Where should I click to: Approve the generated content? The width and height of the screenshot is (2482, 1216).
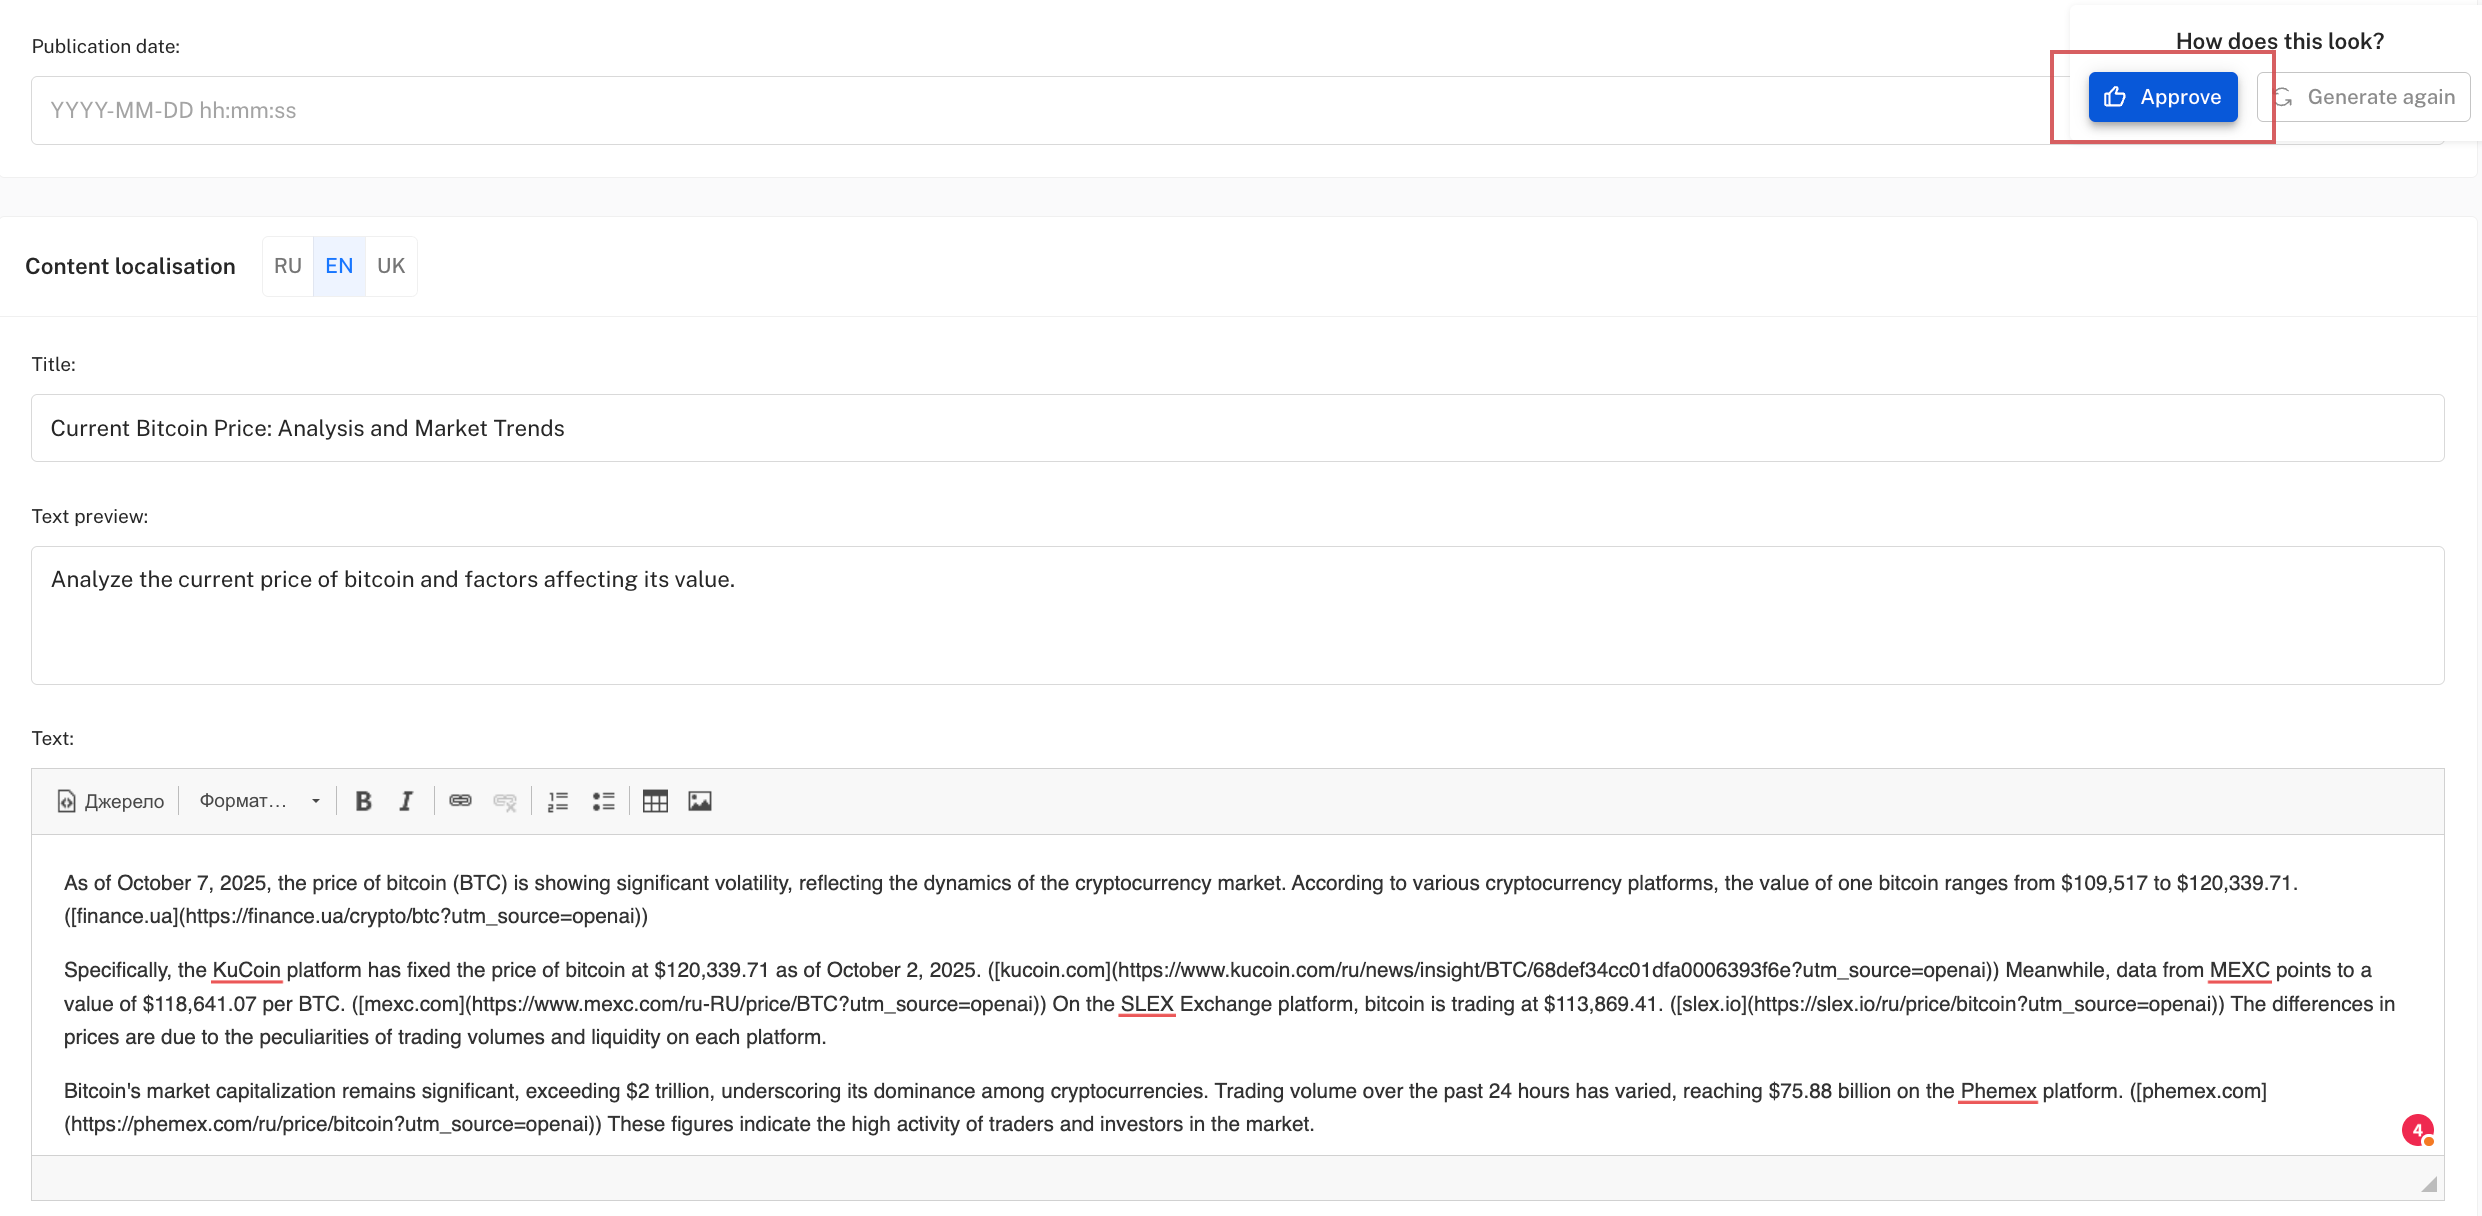[x=2162, y=97]
